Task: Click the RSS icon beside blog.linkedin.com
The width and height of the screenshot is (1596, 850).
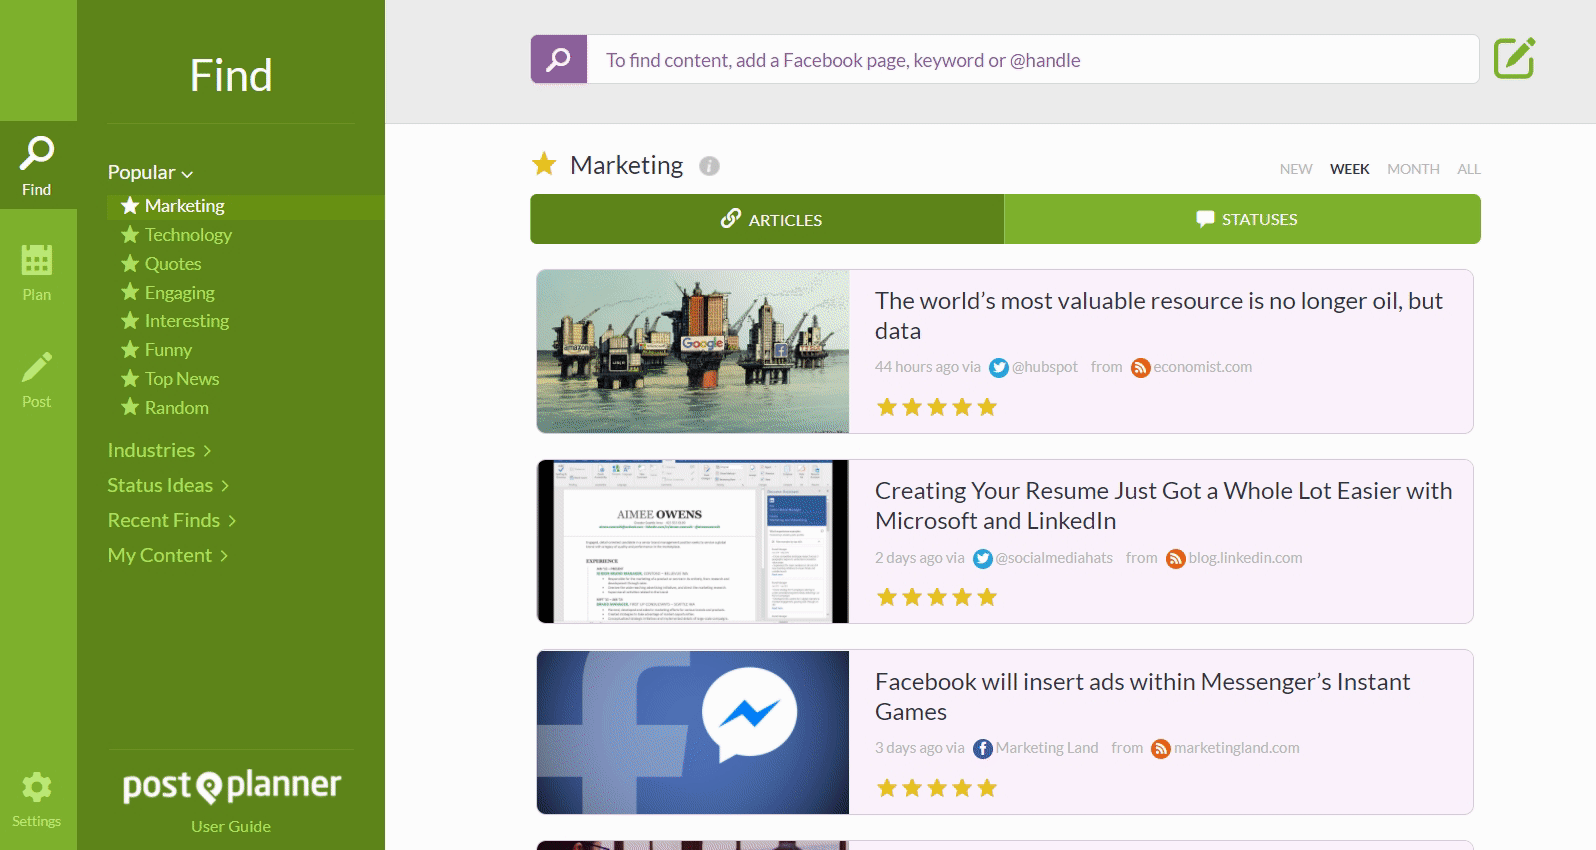Action: (1176, 559)
